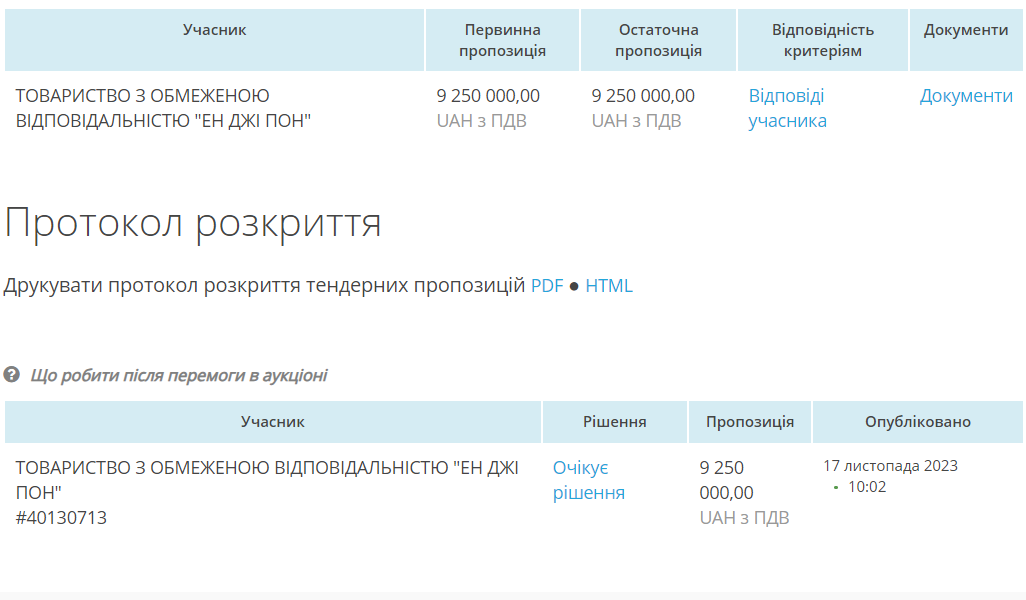
Task: Click the question mark help icon
Action: click(x=11, y=374)
